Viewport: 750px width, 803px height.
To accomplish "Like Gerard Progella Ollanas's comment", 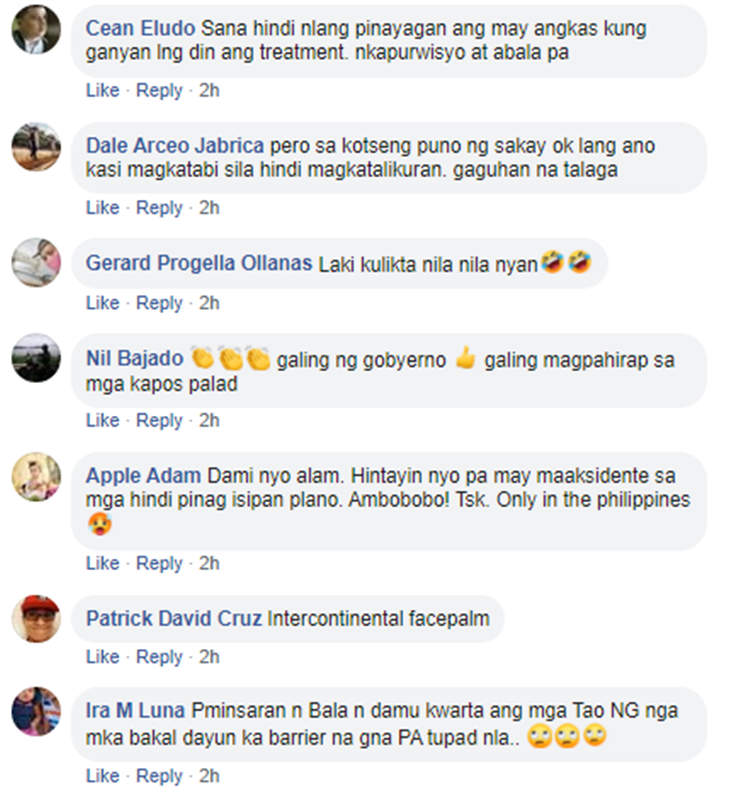I will [102, 303].
